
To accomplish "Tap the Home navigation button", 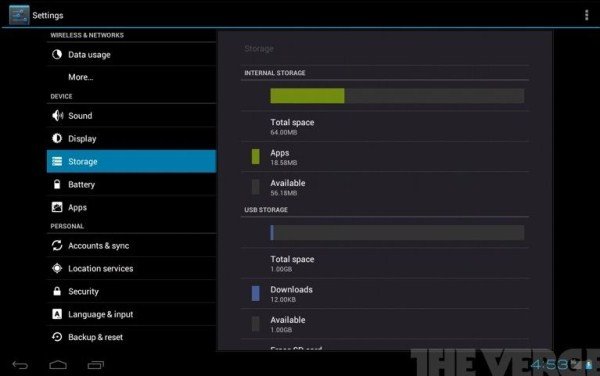I will click(58, 365).
